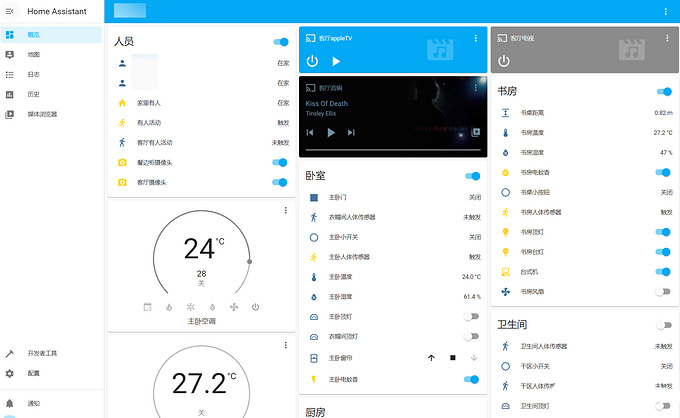Open the 概览 overview sidebar item
Image resolution: width=680 pixels, height=418 pixels.
[51, 35]
